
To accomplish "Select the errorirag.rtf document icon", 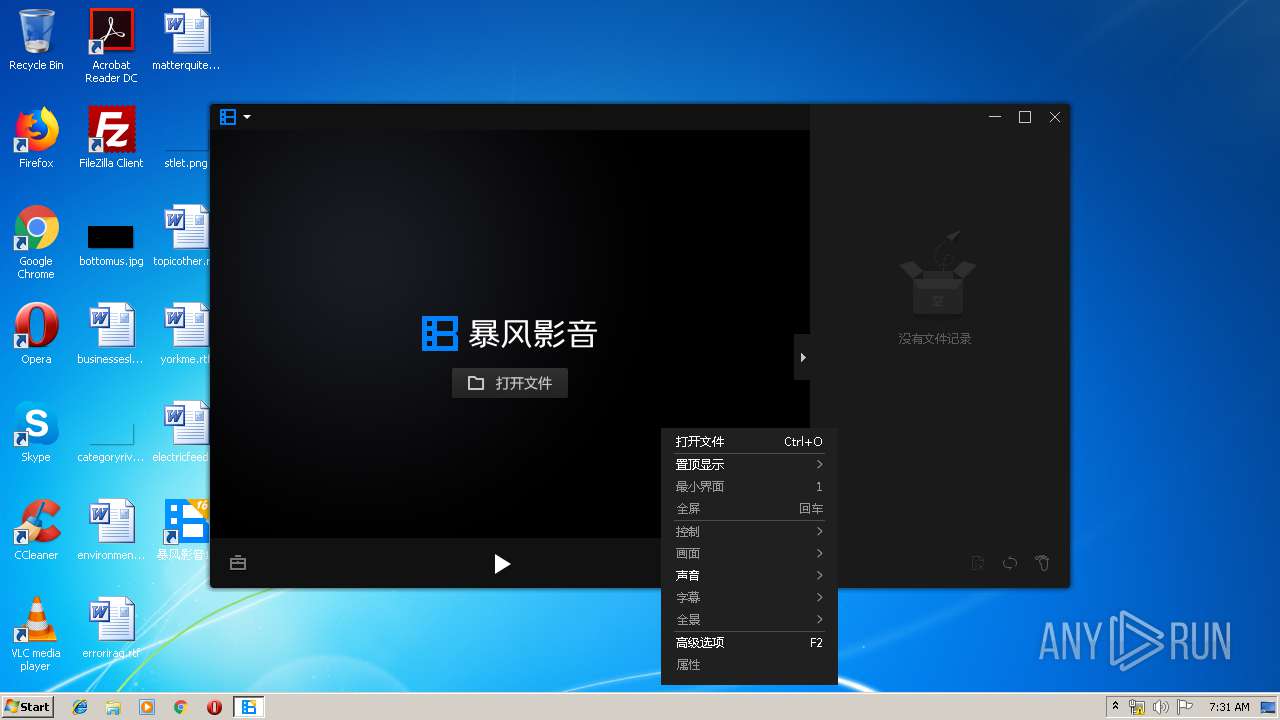I will point(111,628).
